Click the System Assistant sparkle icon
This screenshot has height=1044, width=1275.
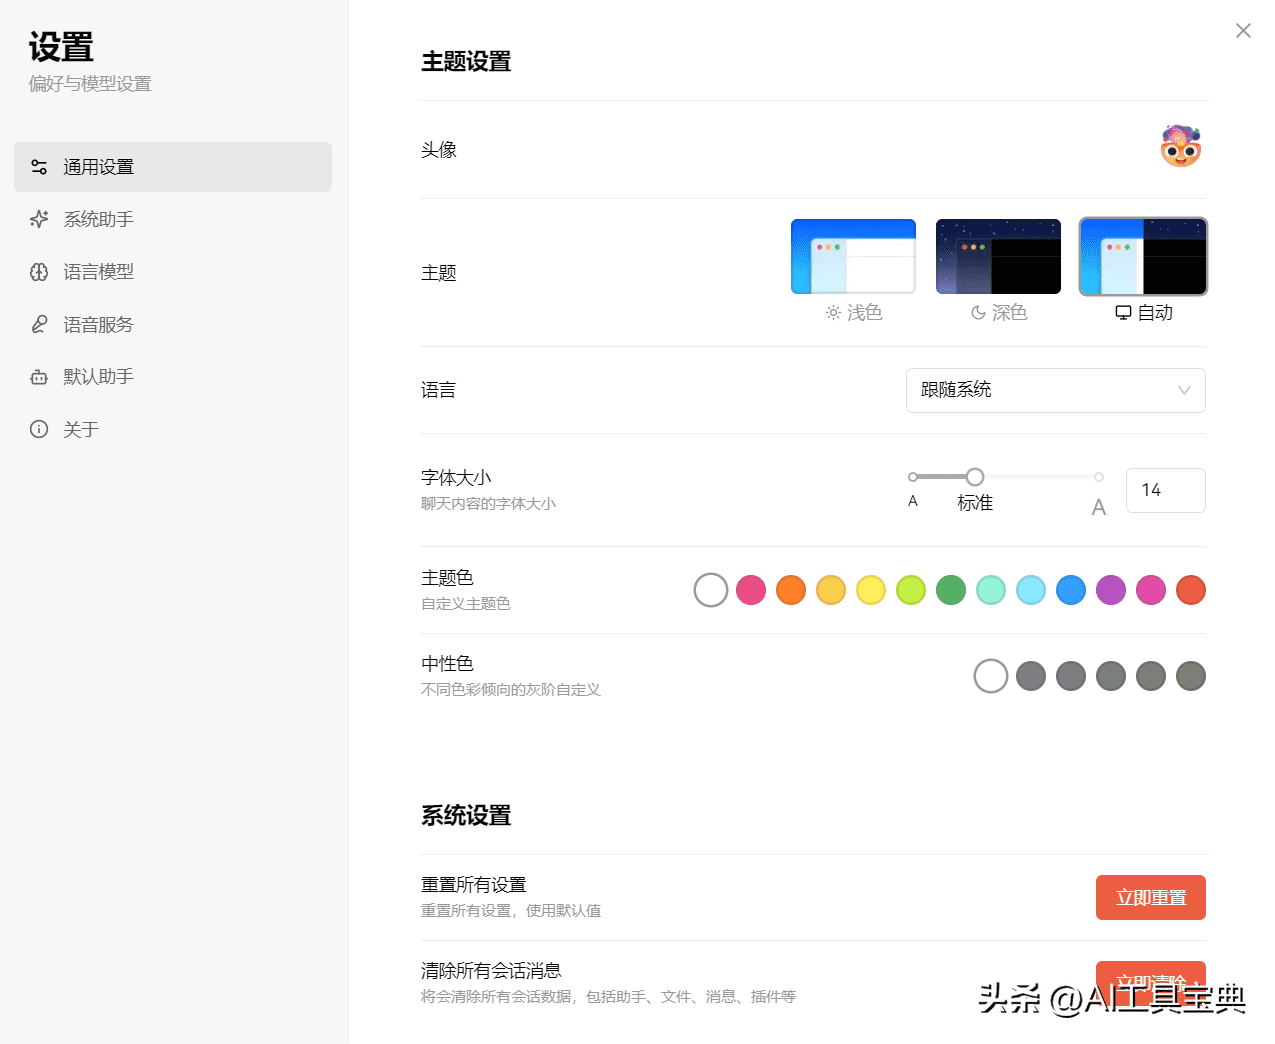click(x=39, y=219)
